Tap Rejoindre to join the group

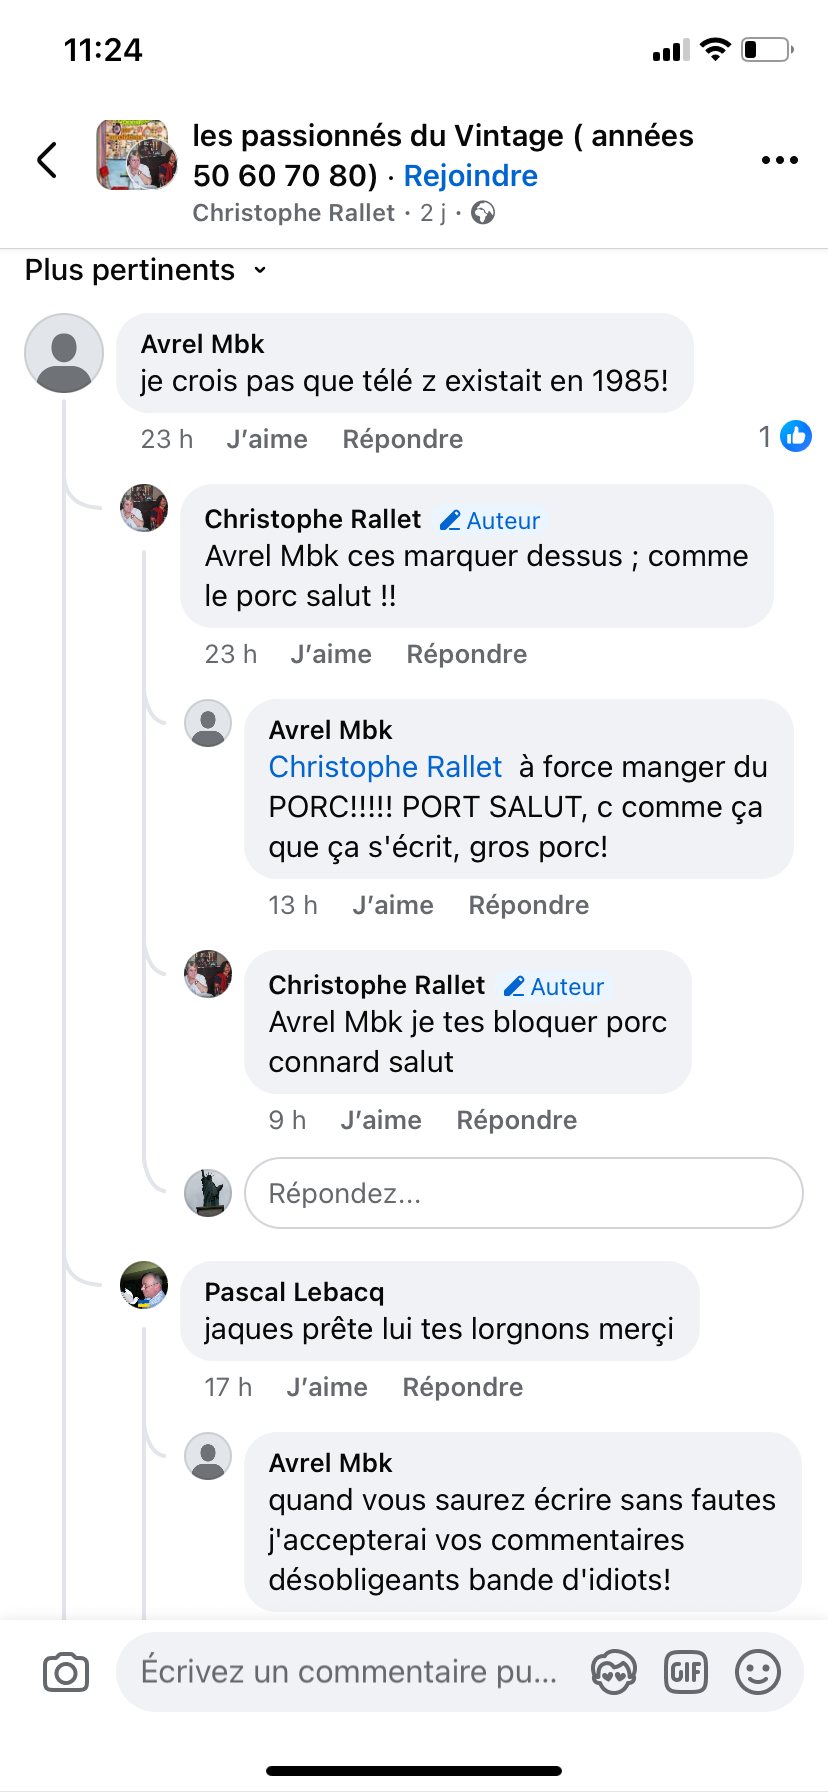point(470,176)
